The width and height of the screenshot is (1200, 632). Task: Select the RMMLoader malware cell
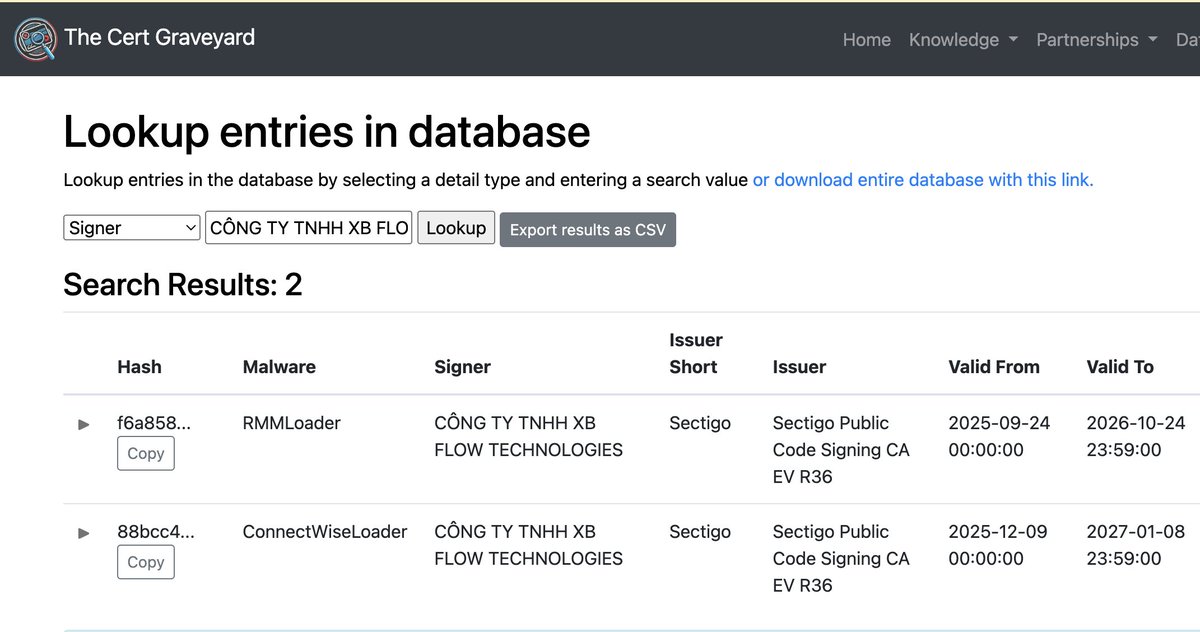click(x=292, y=423)
